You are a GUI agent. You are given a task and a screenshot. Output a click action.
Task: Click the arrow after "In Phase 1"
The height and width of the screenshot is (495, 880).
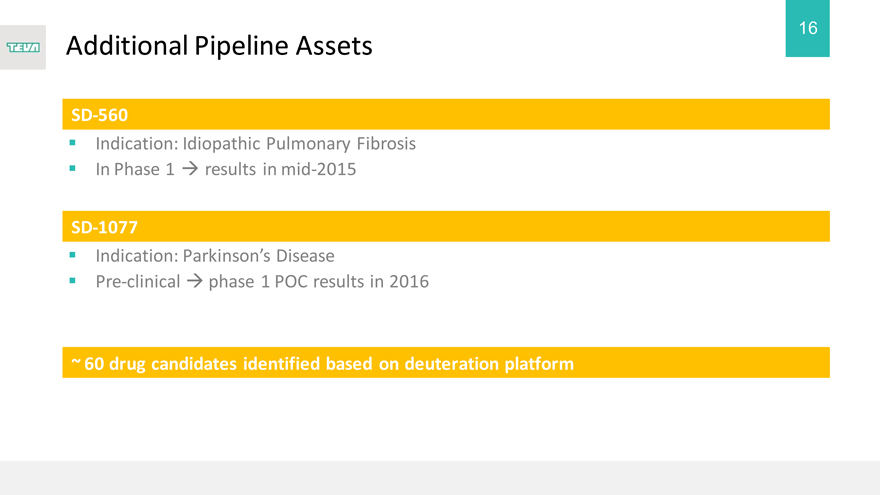tap(187, 170)
